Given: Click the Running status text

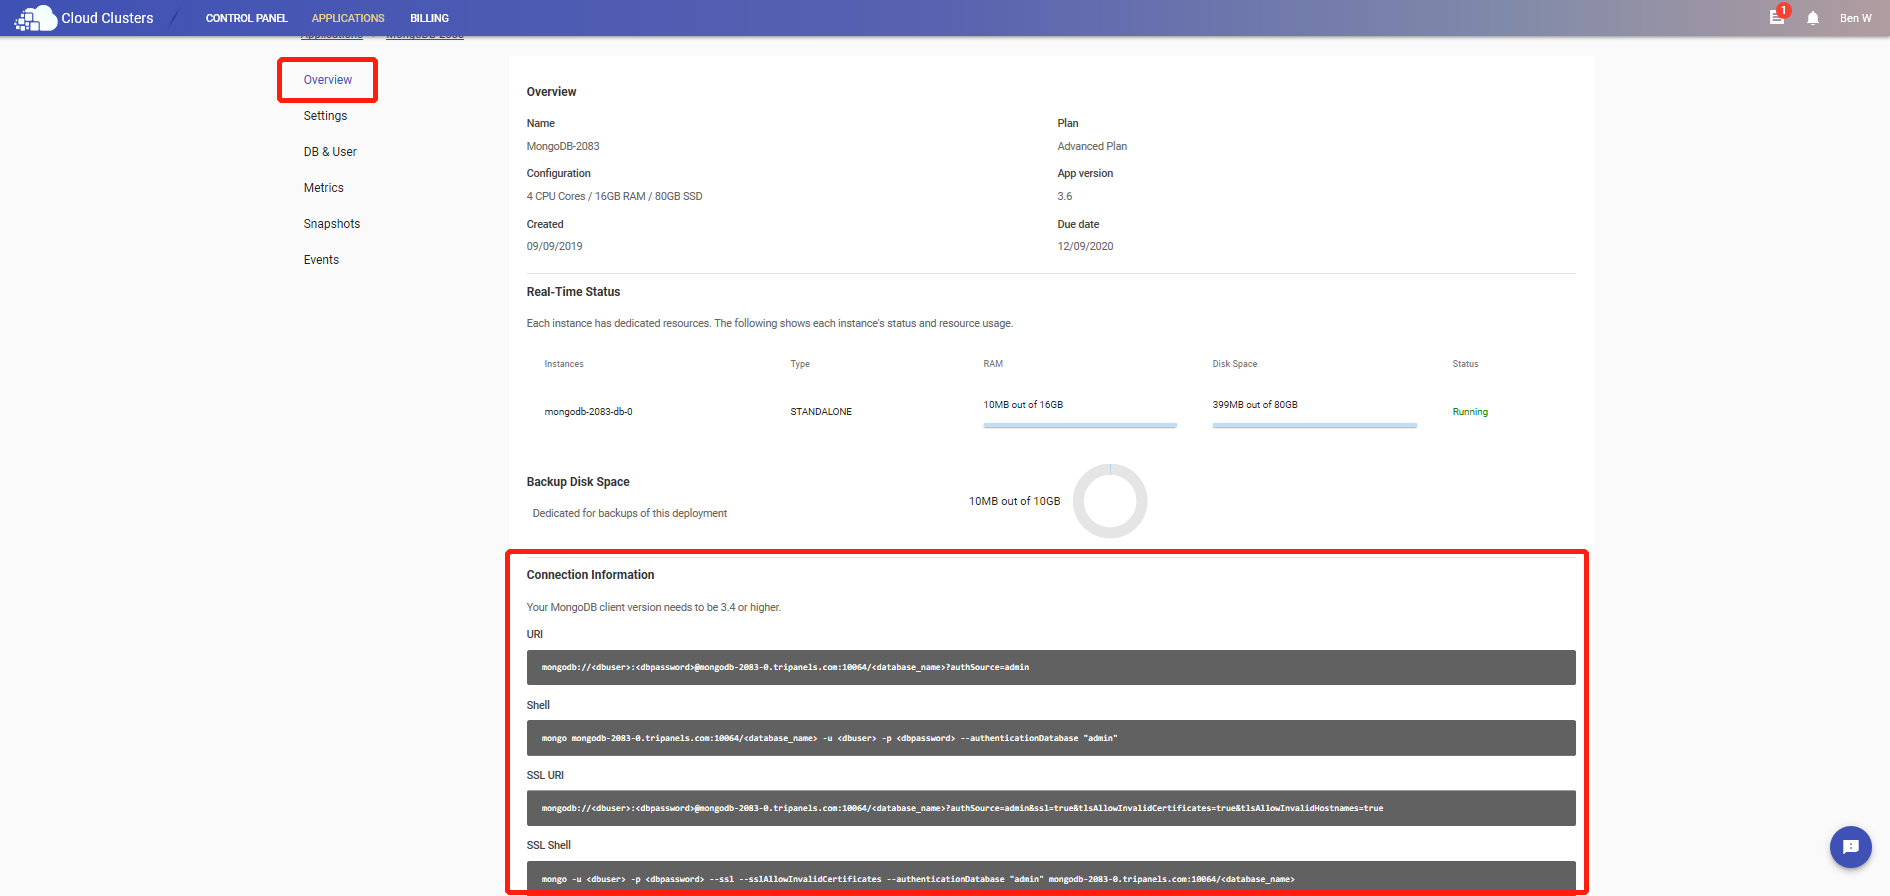Looking at the screenshot, I should (1470, 412).
